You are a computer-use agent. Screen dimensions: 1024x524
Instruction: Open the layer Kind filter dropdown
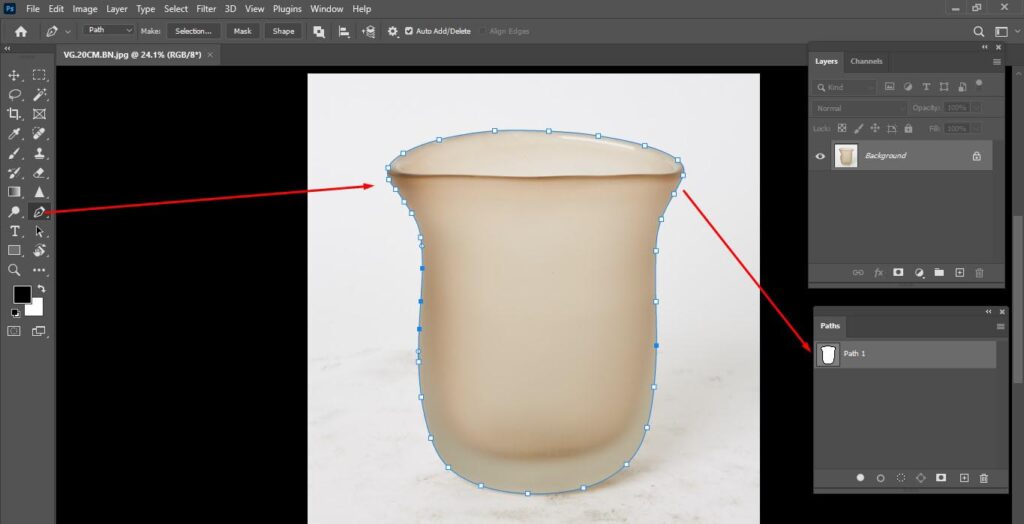point(844,87)
